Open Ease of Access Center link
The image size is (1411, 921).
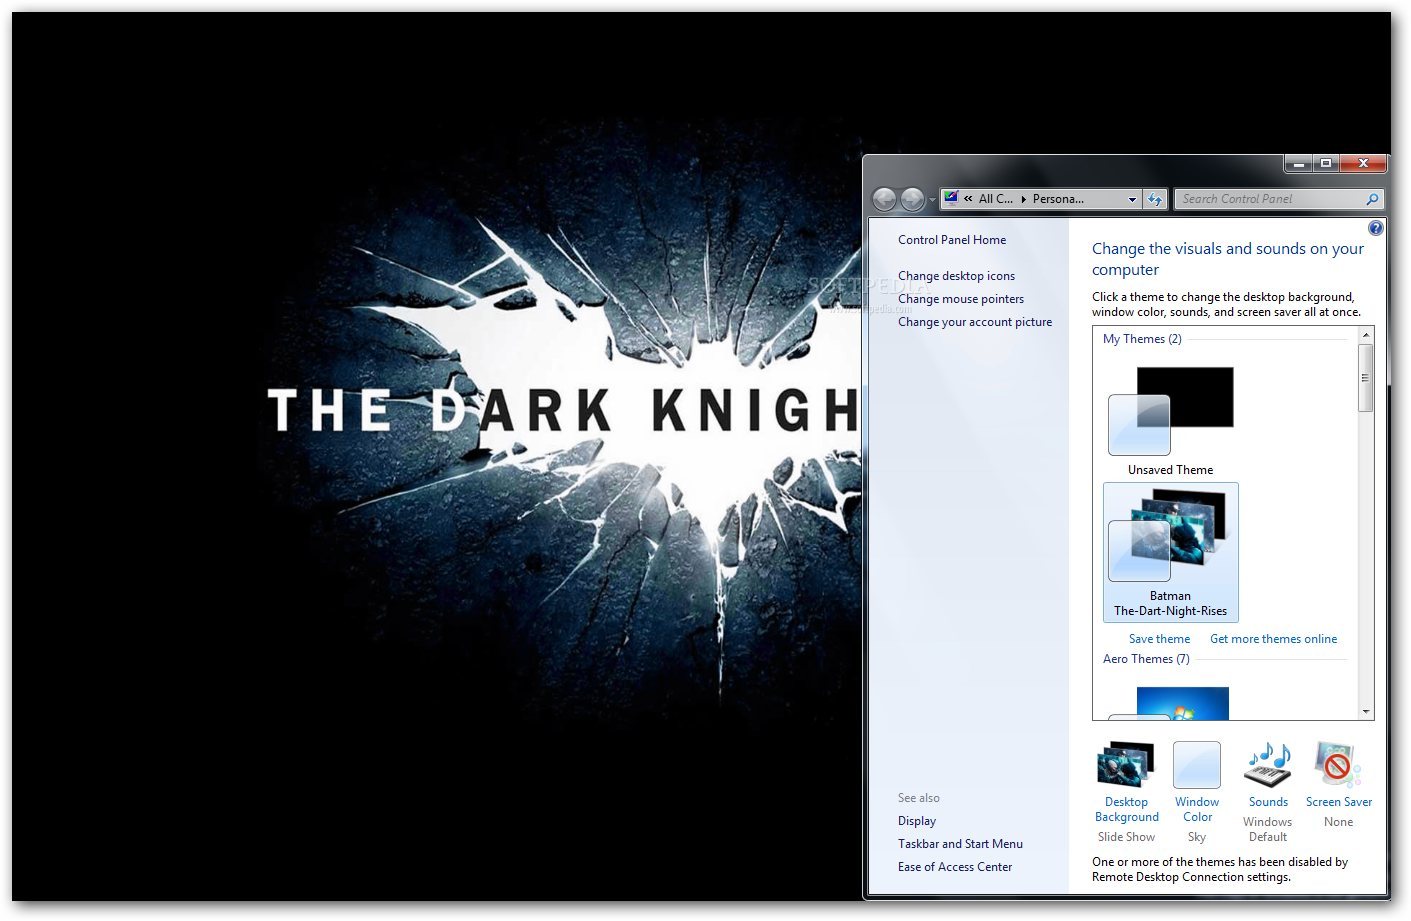pos(955,867)
